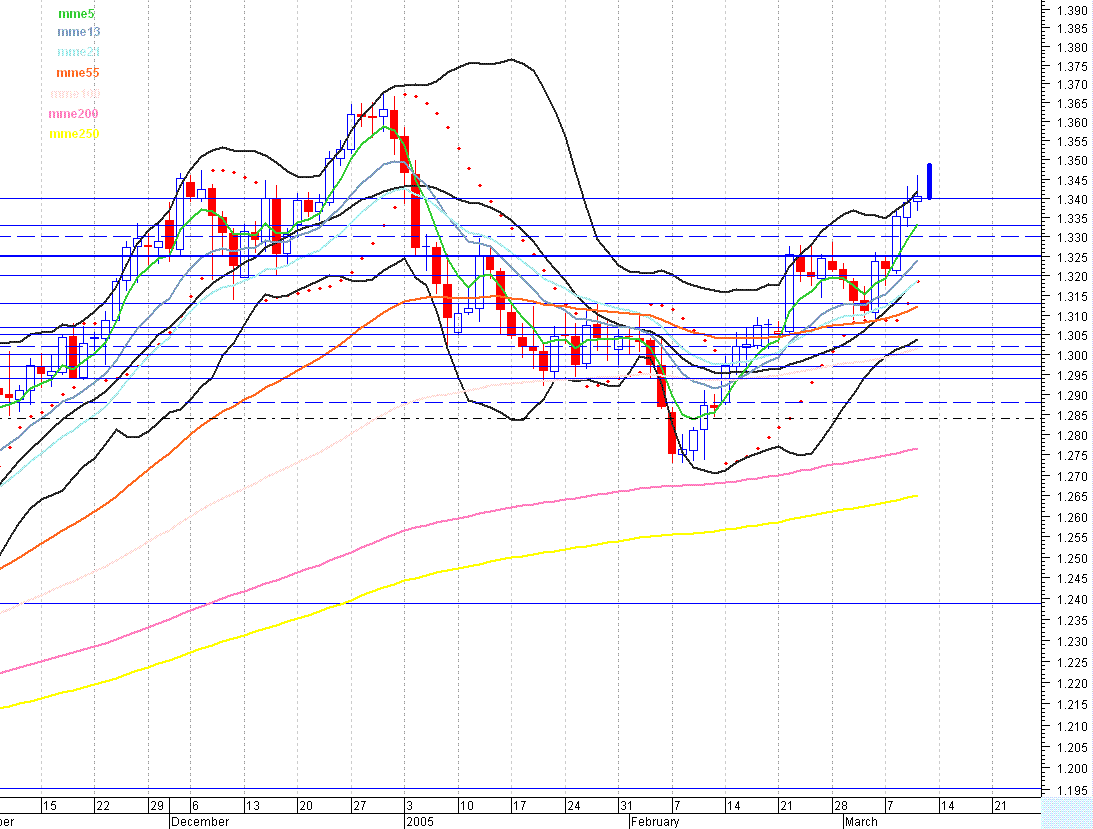Click the tall blue highlighted candle at top right

930,180
